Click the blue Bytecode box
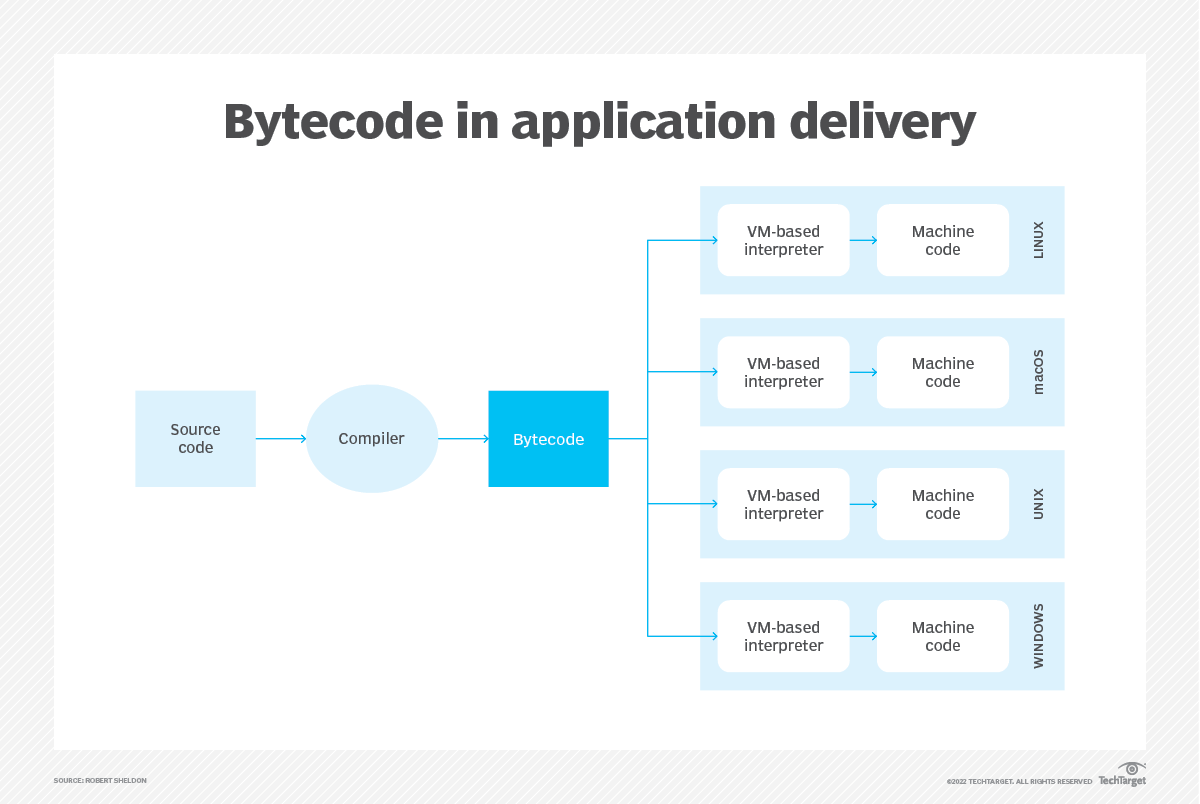 [548, 439]
